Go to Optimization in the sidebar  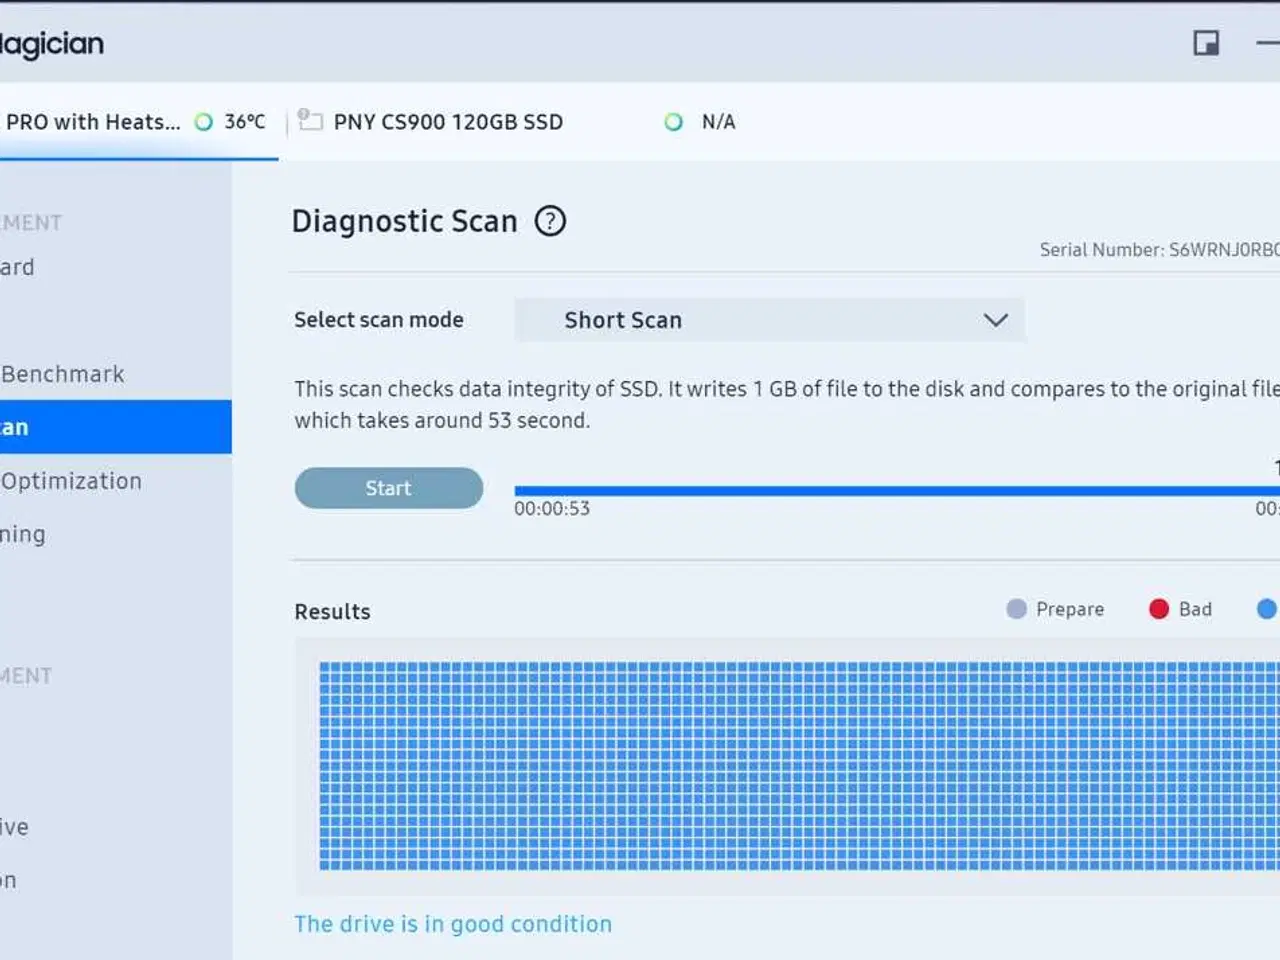(71, 481)
